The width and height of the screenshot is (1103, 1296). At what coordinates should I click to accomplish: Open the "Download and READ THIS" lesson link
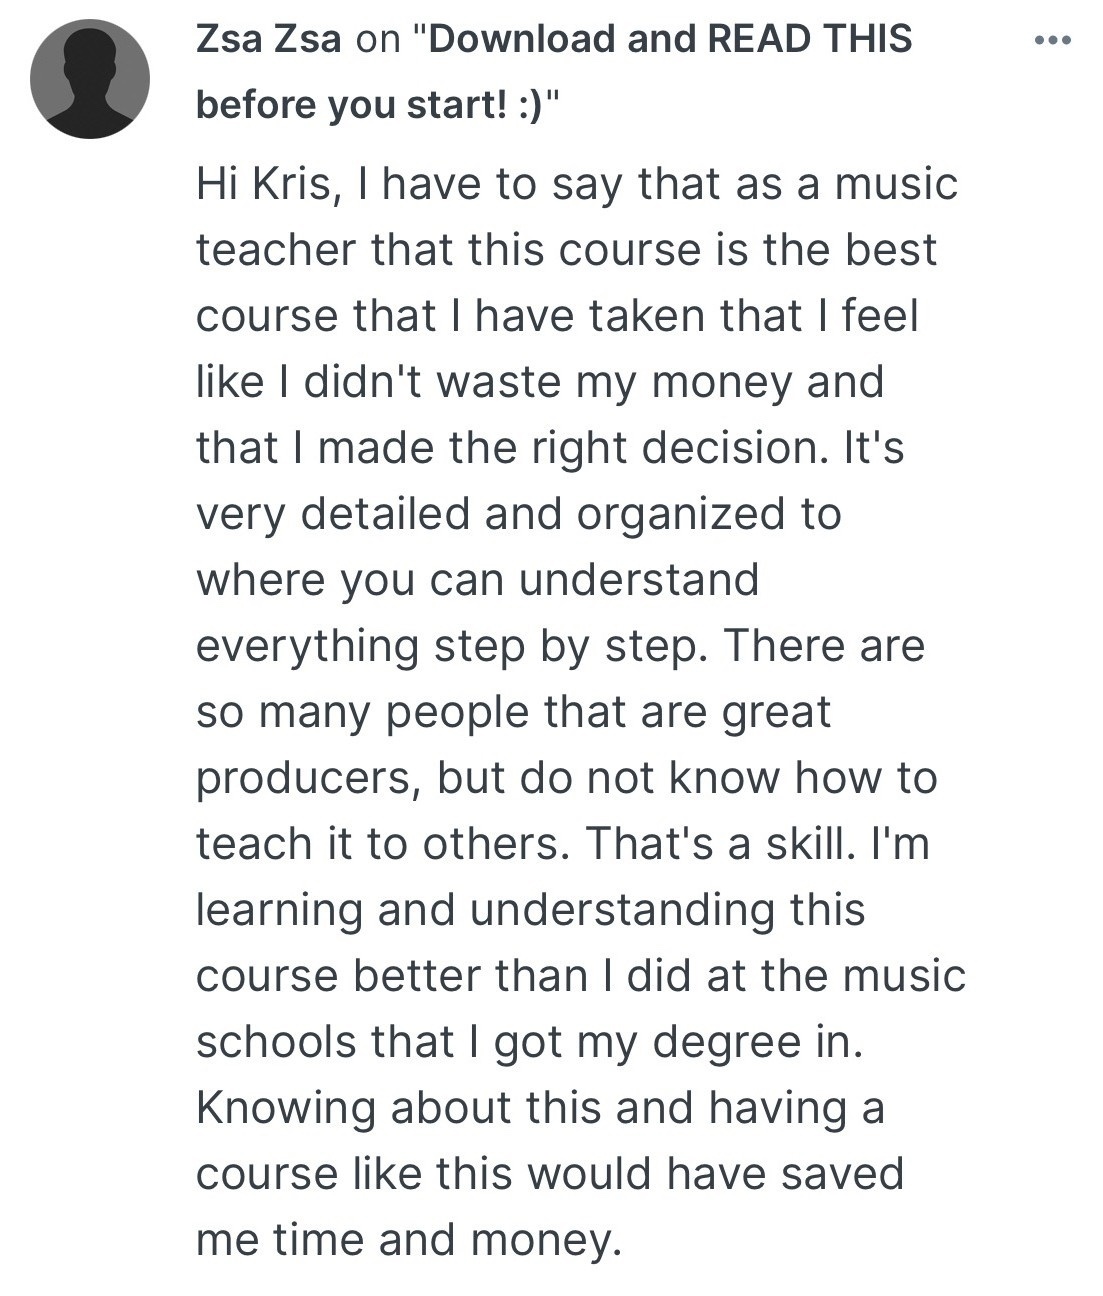click(669, 39)
